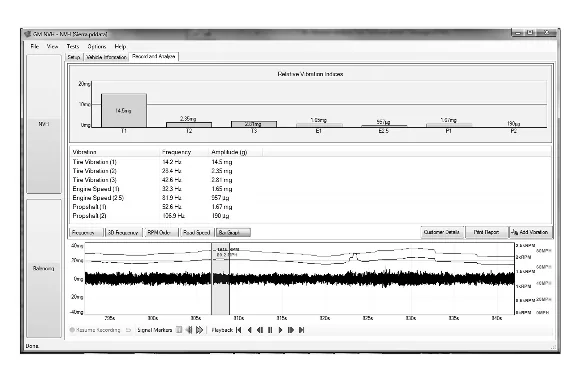The image size is (580, 381).
Task: Click the T2 bar in the bar graph
Action: point(189,125)
